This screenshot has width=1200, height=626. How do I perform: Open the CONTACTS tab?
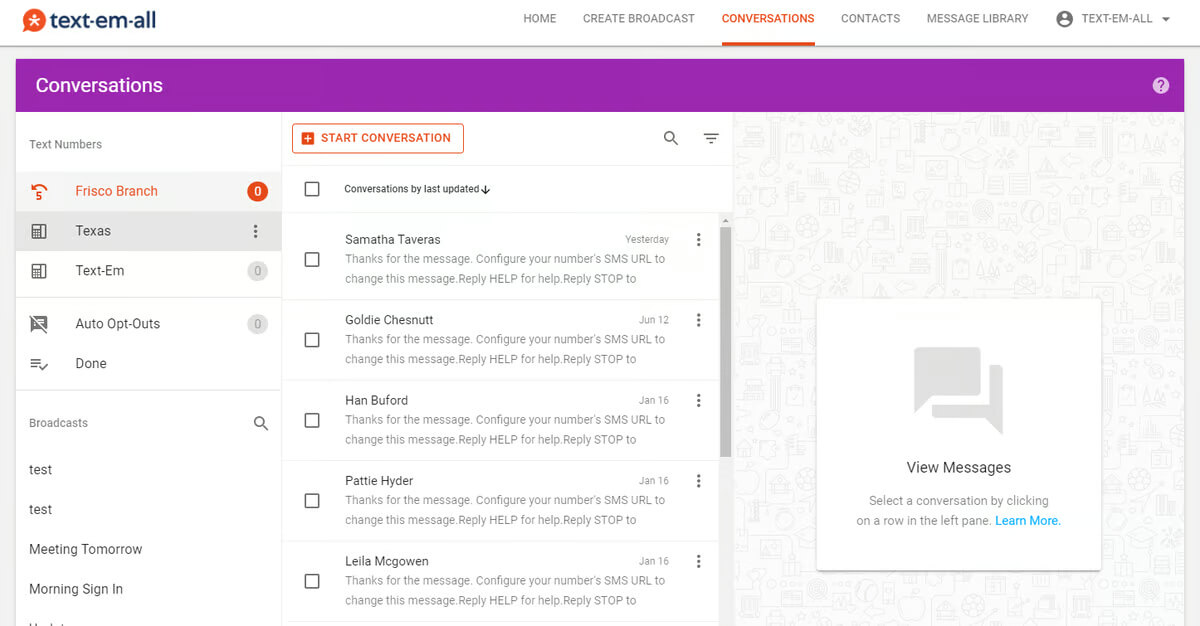click(870, 19)
